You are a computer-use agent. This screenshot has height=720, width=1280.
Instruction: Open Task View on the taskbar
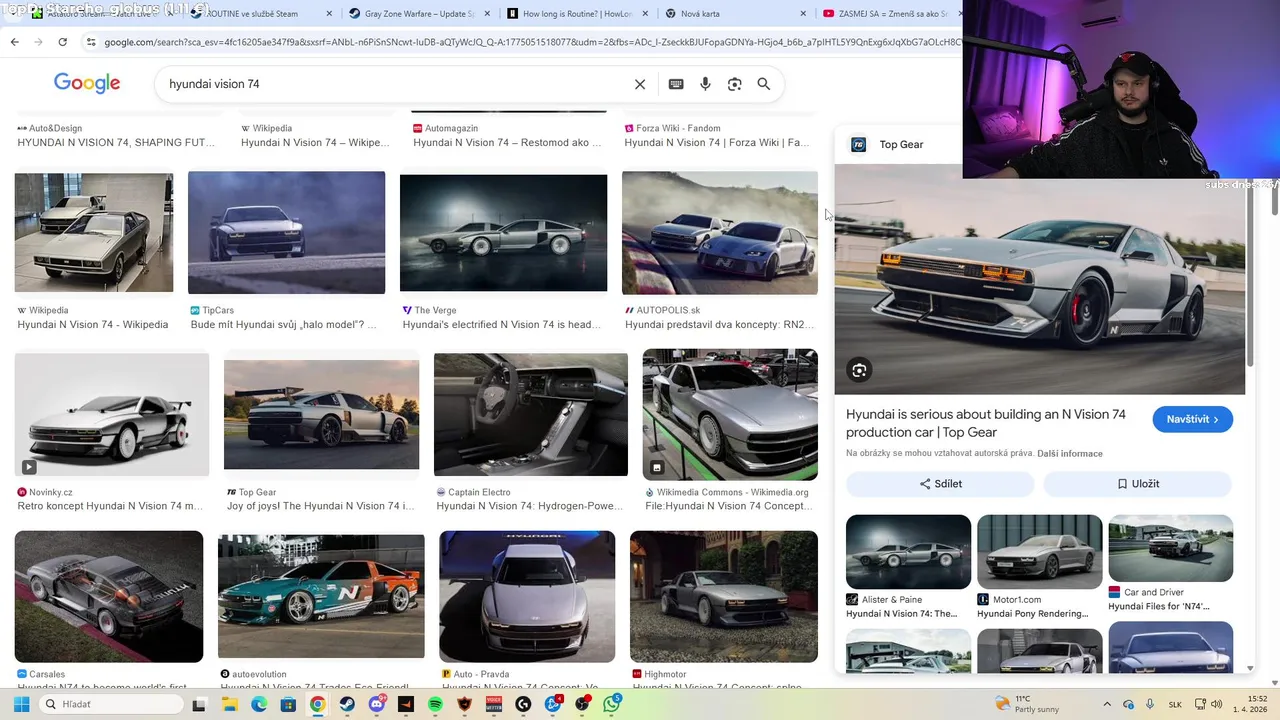pos(199,704)
